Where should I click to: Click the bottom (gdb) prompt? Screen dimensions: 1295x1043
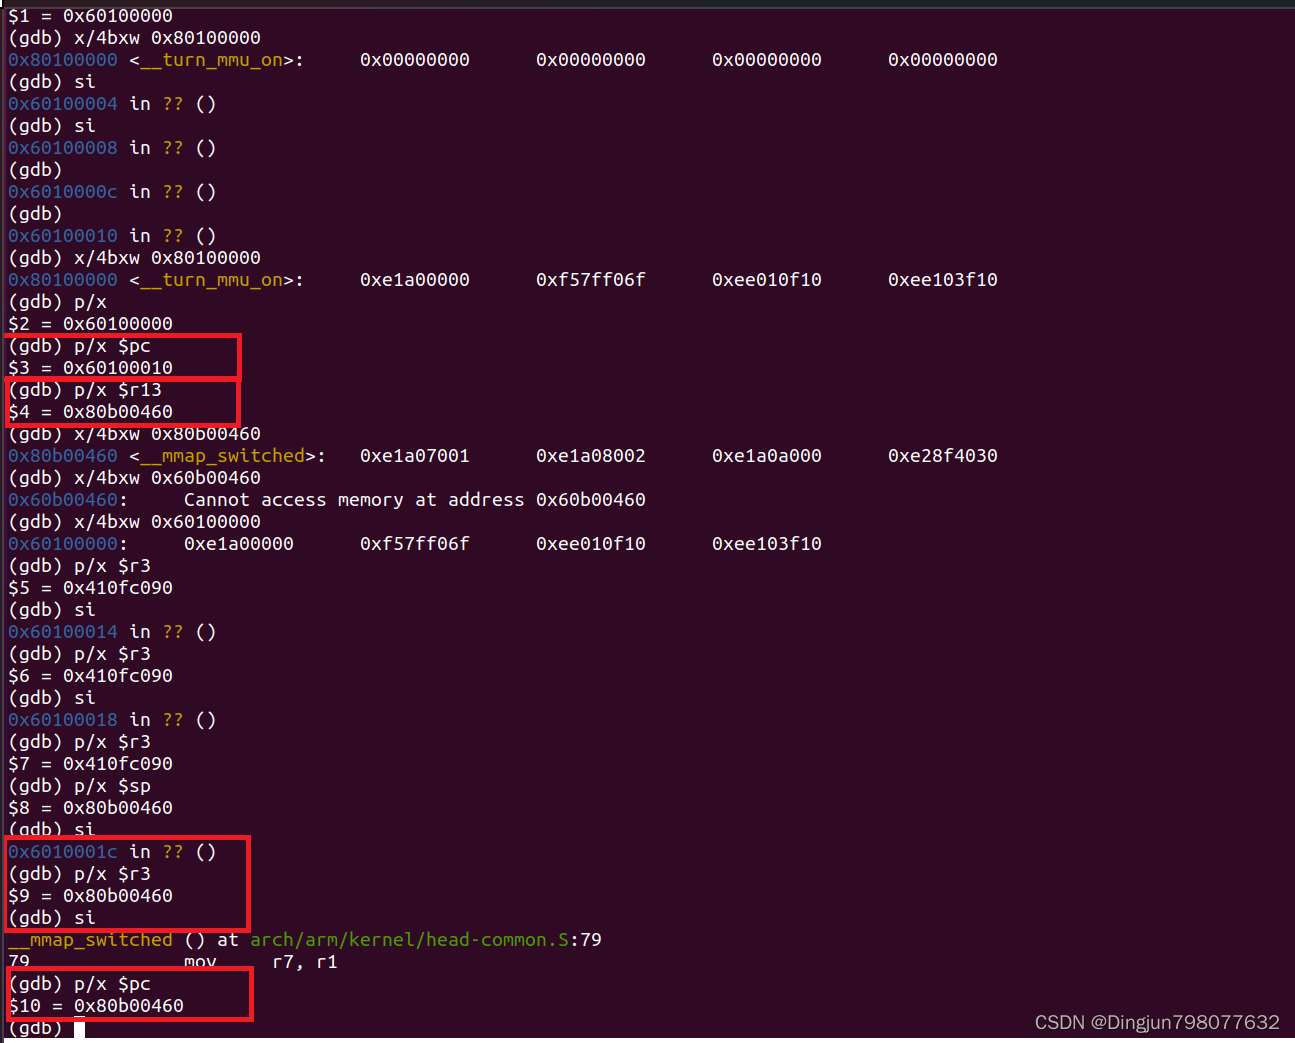click(35, 1027)
